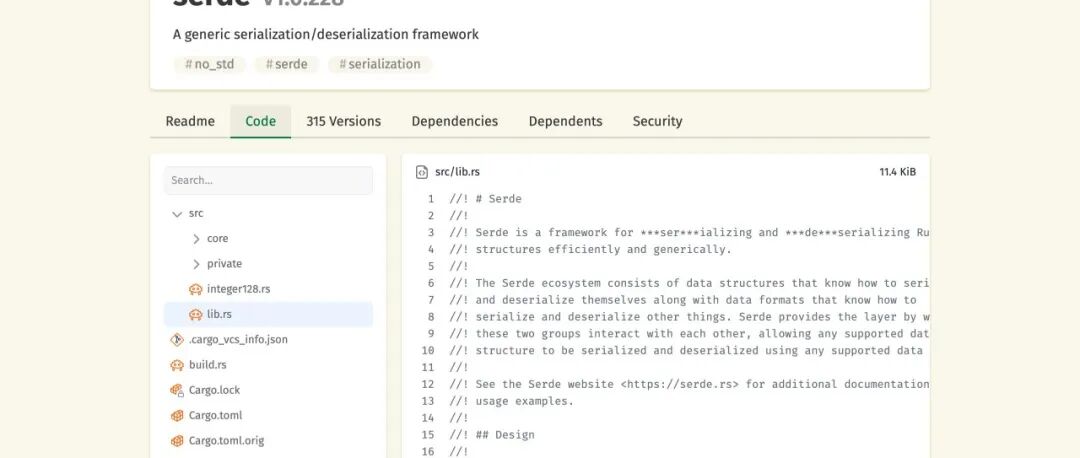Click the code file icon next to src/lib.rs
Viewport: 1080px width, 458px height.
coord(422,172)
